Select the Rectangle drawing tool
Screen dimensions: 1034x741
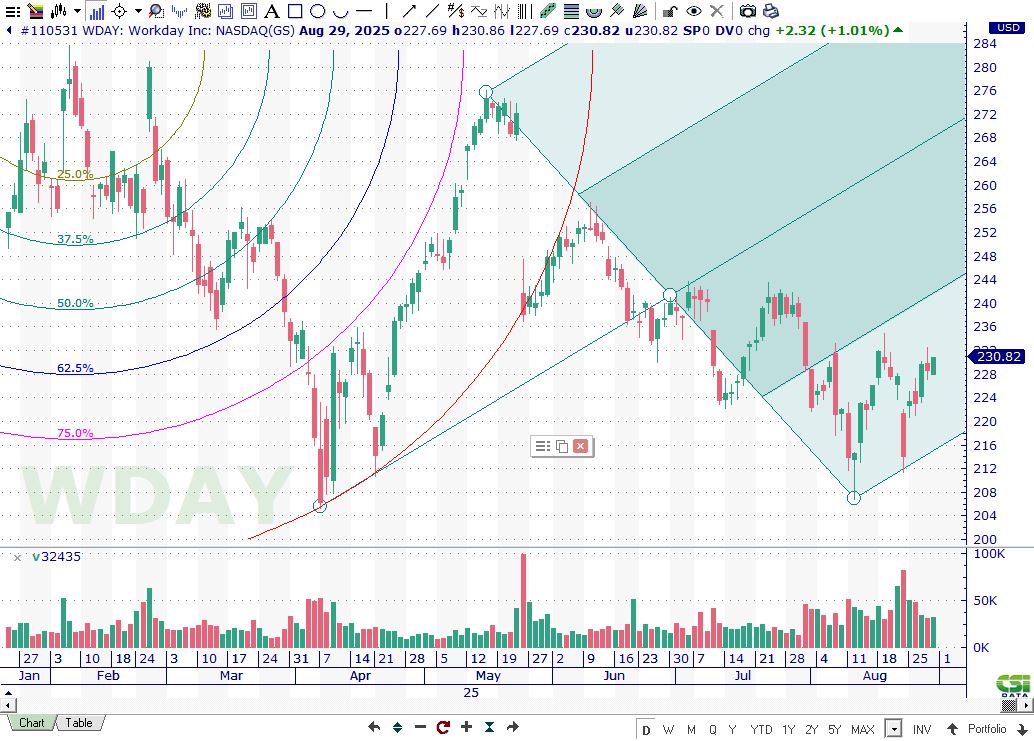tap(295, 11)
